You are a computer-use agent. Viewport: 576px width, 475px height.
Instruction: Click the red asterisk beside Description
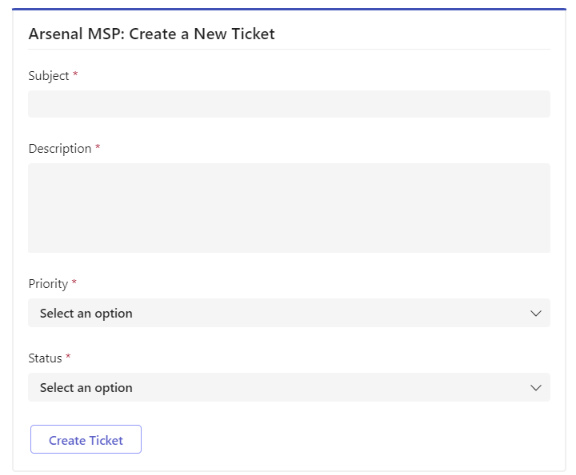pos(98,147)
